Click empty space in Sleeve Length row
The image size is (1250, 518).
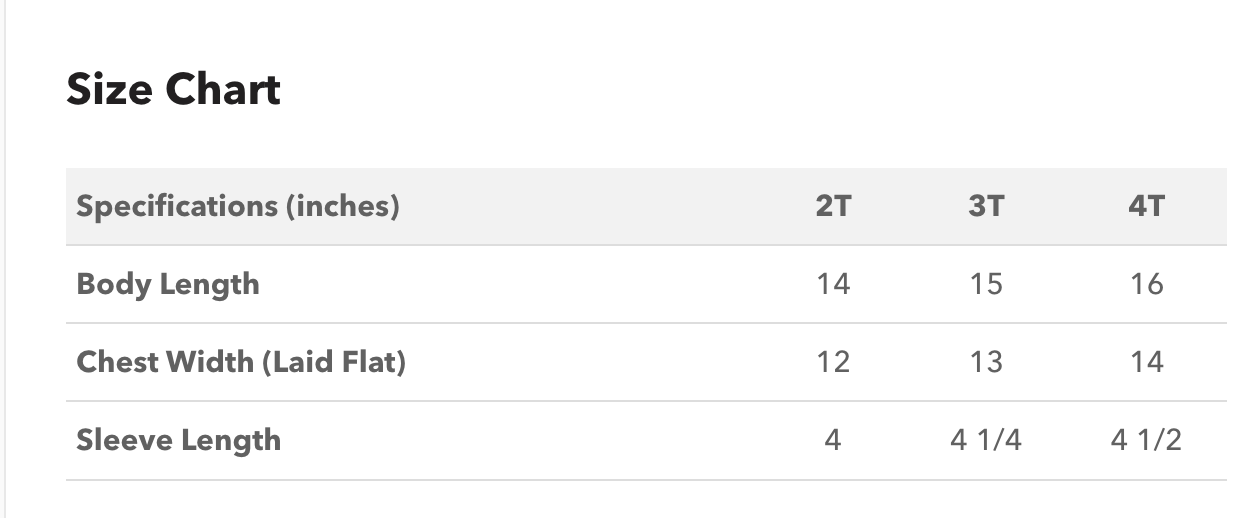550,441
